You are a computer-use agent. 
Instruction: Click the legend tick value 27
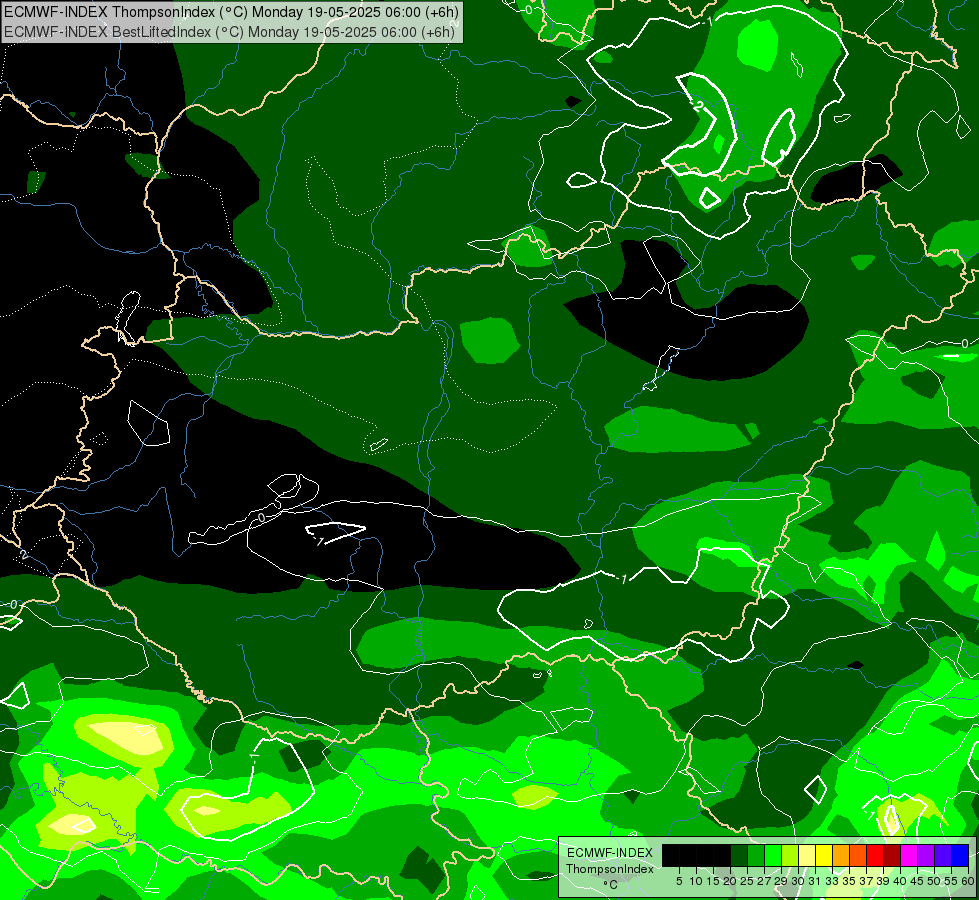(x=764, y=881)
